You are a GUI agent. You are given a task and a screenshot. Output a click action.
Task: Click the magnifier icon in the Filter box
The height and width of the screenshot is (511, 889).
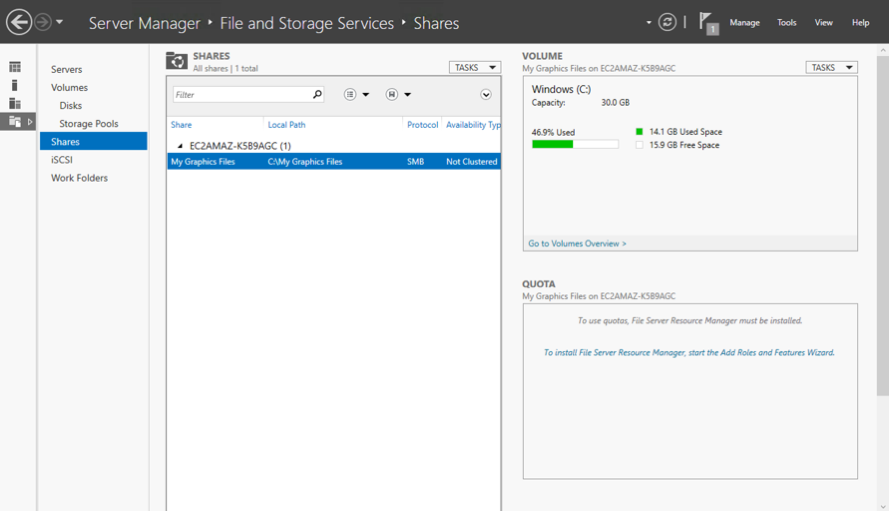[317, 95]
